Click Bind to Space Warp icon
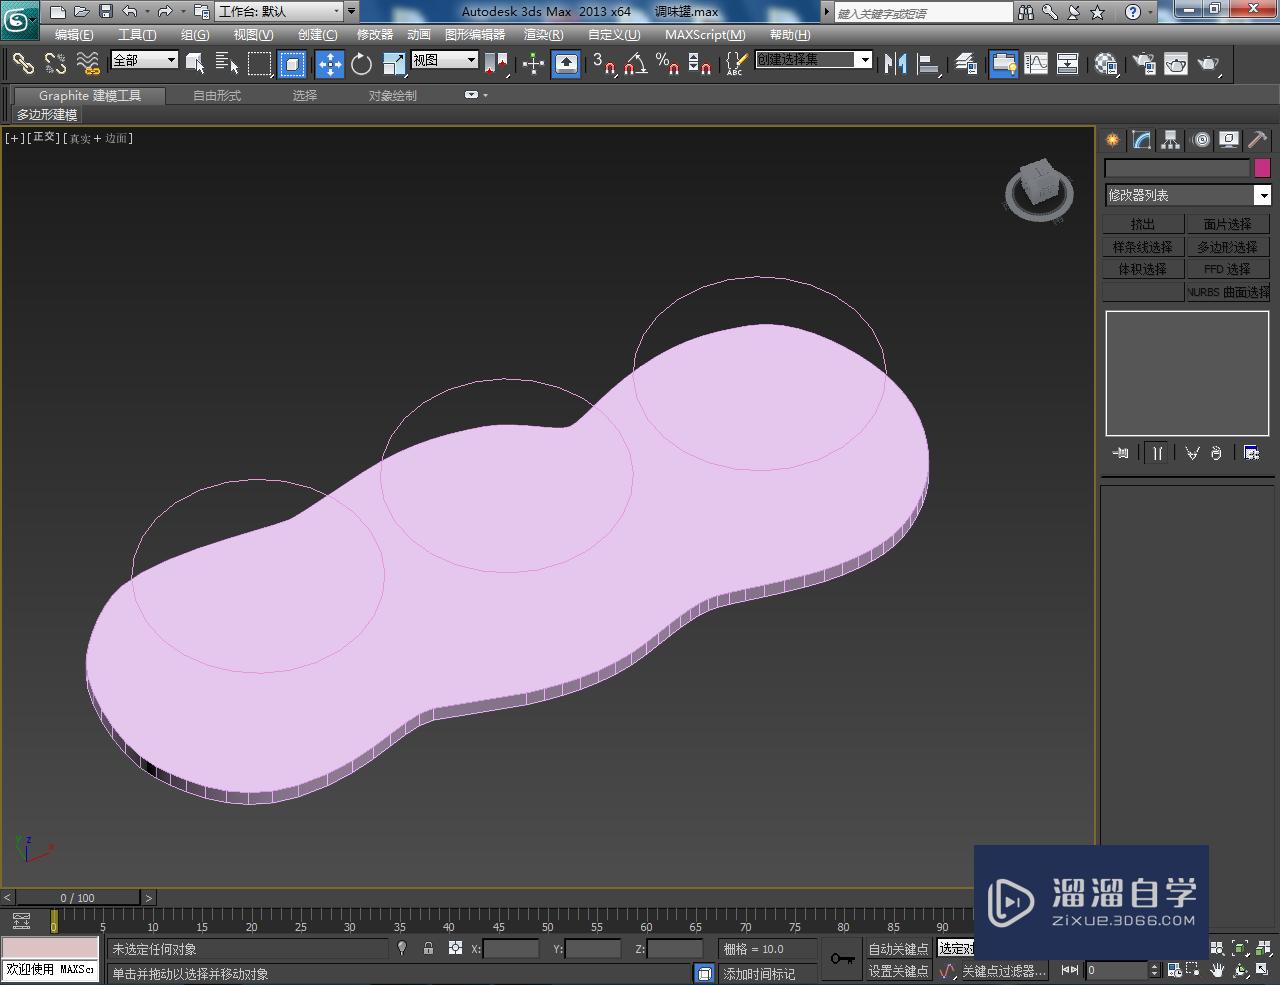 coord(88,64)
